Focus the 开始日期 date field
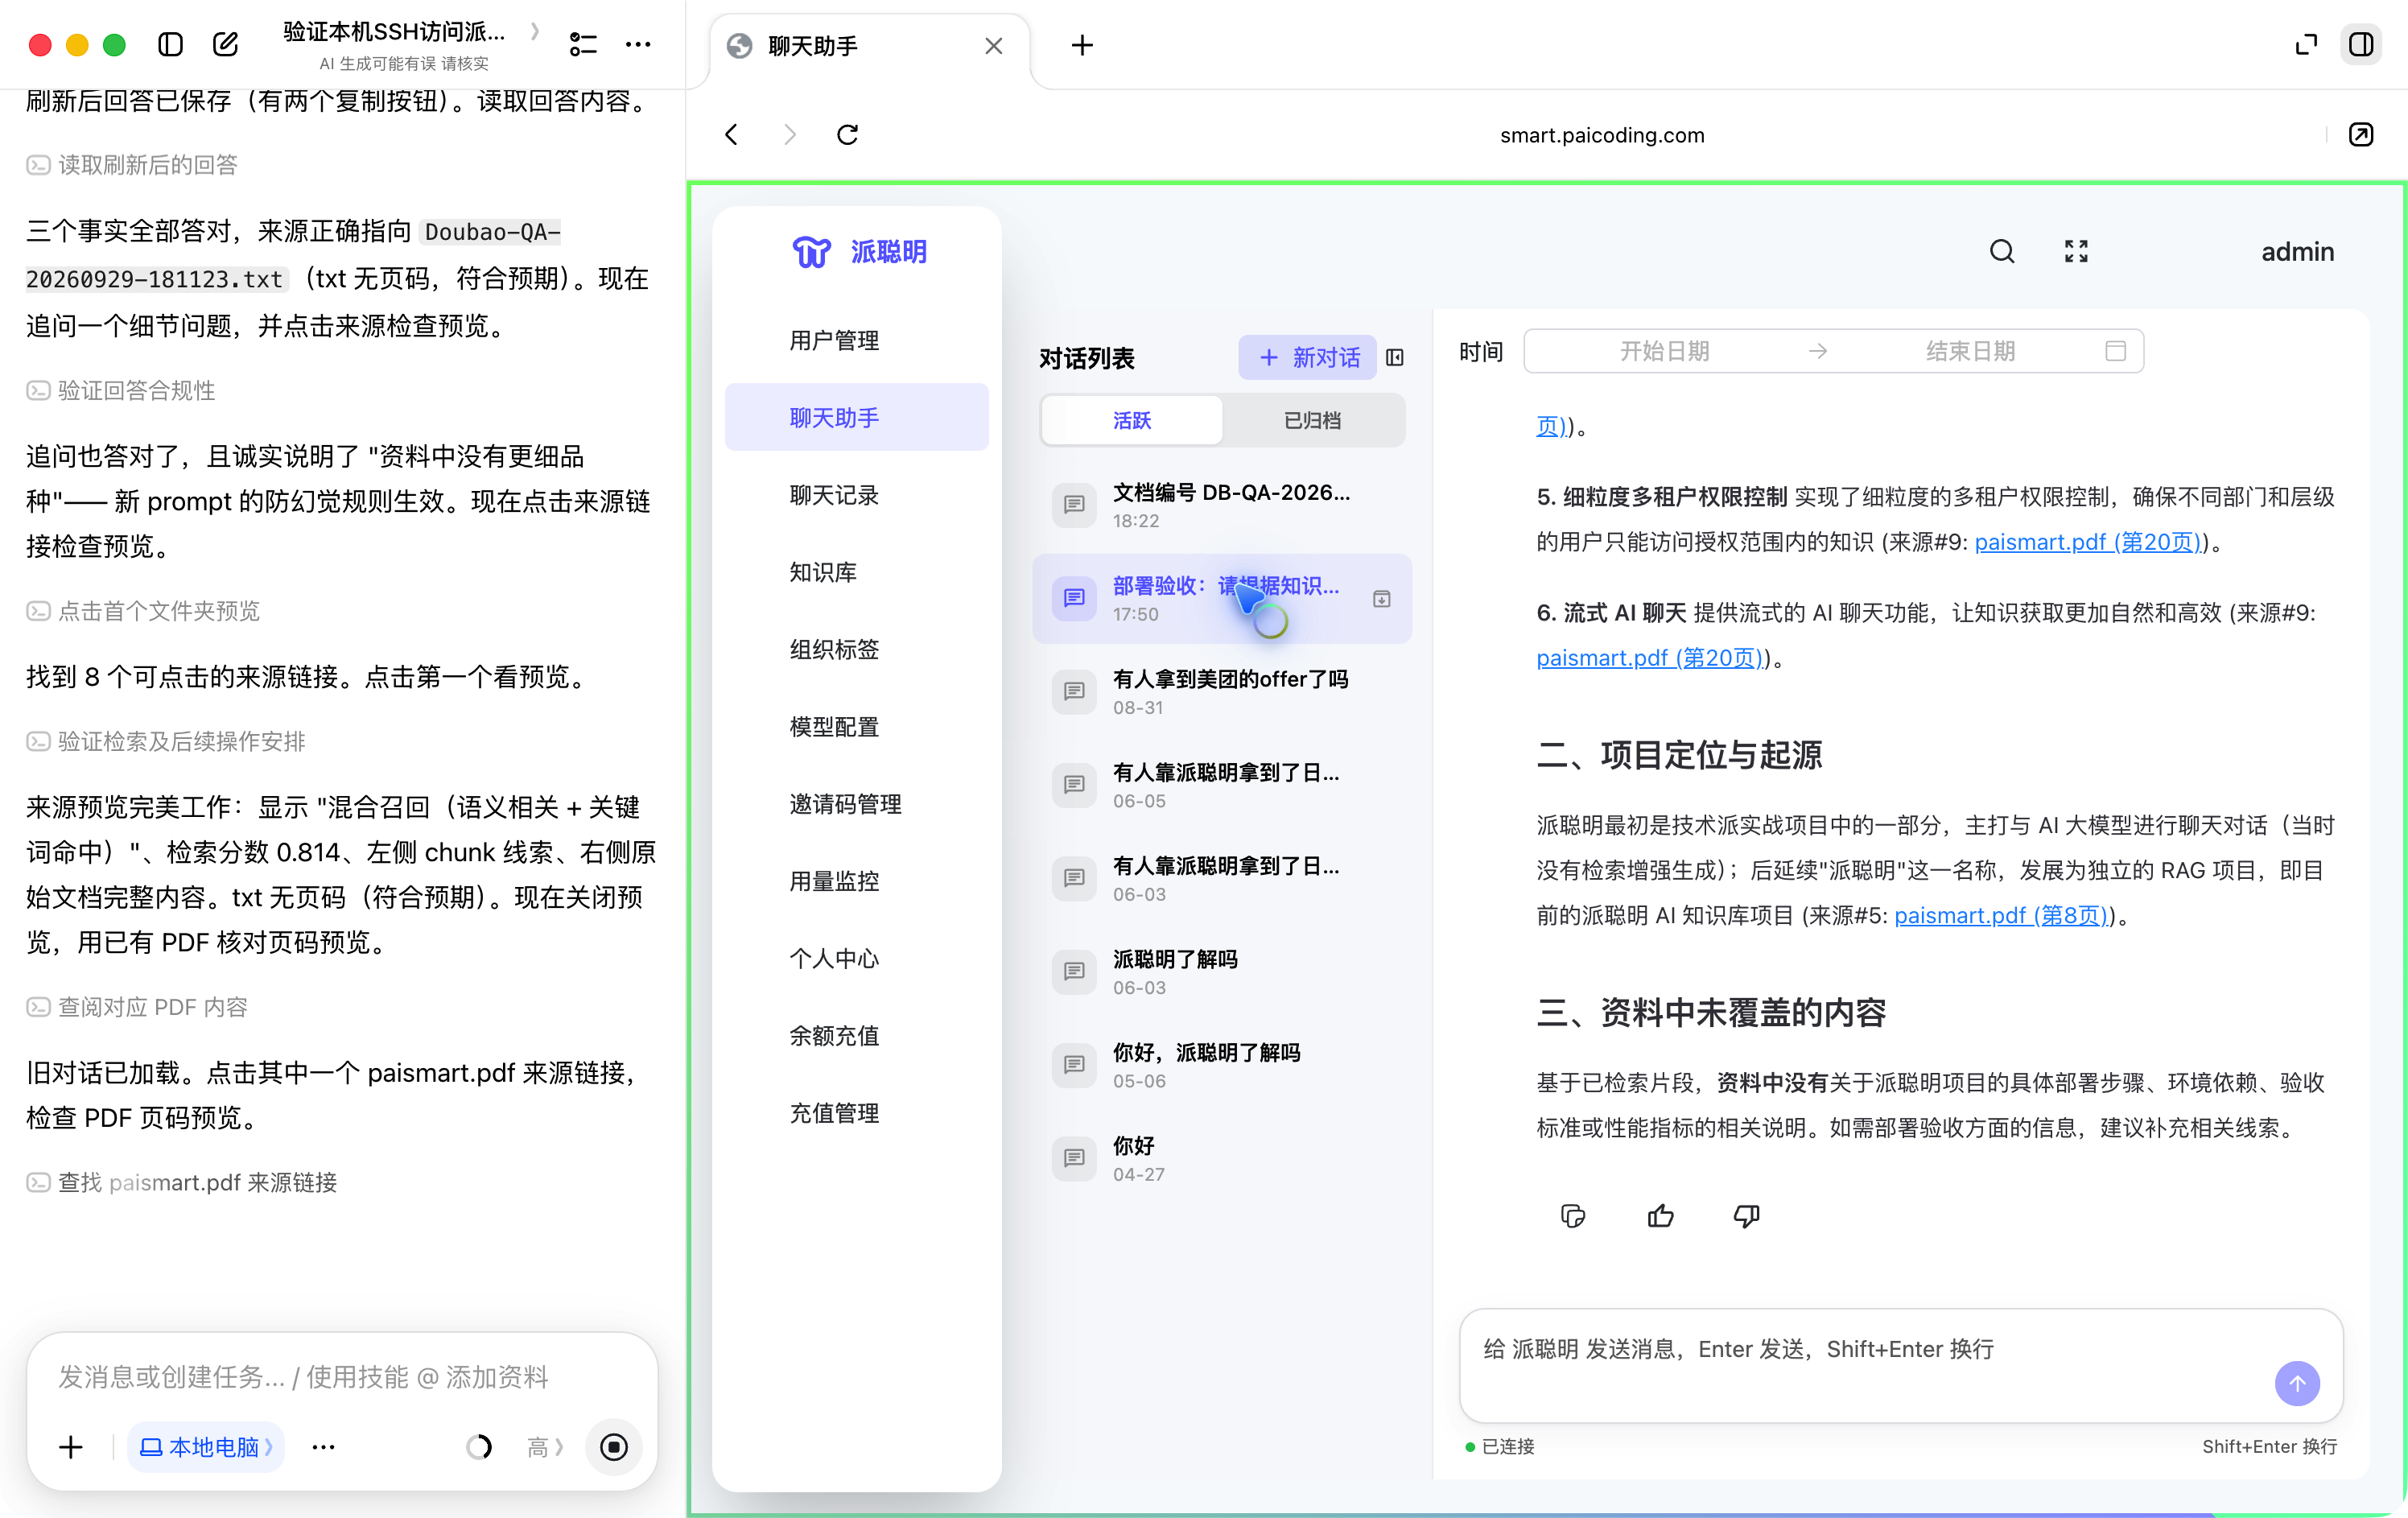Image resolution: width=2408 pixels, height=1518 pixels. [x=1664, y=350]
